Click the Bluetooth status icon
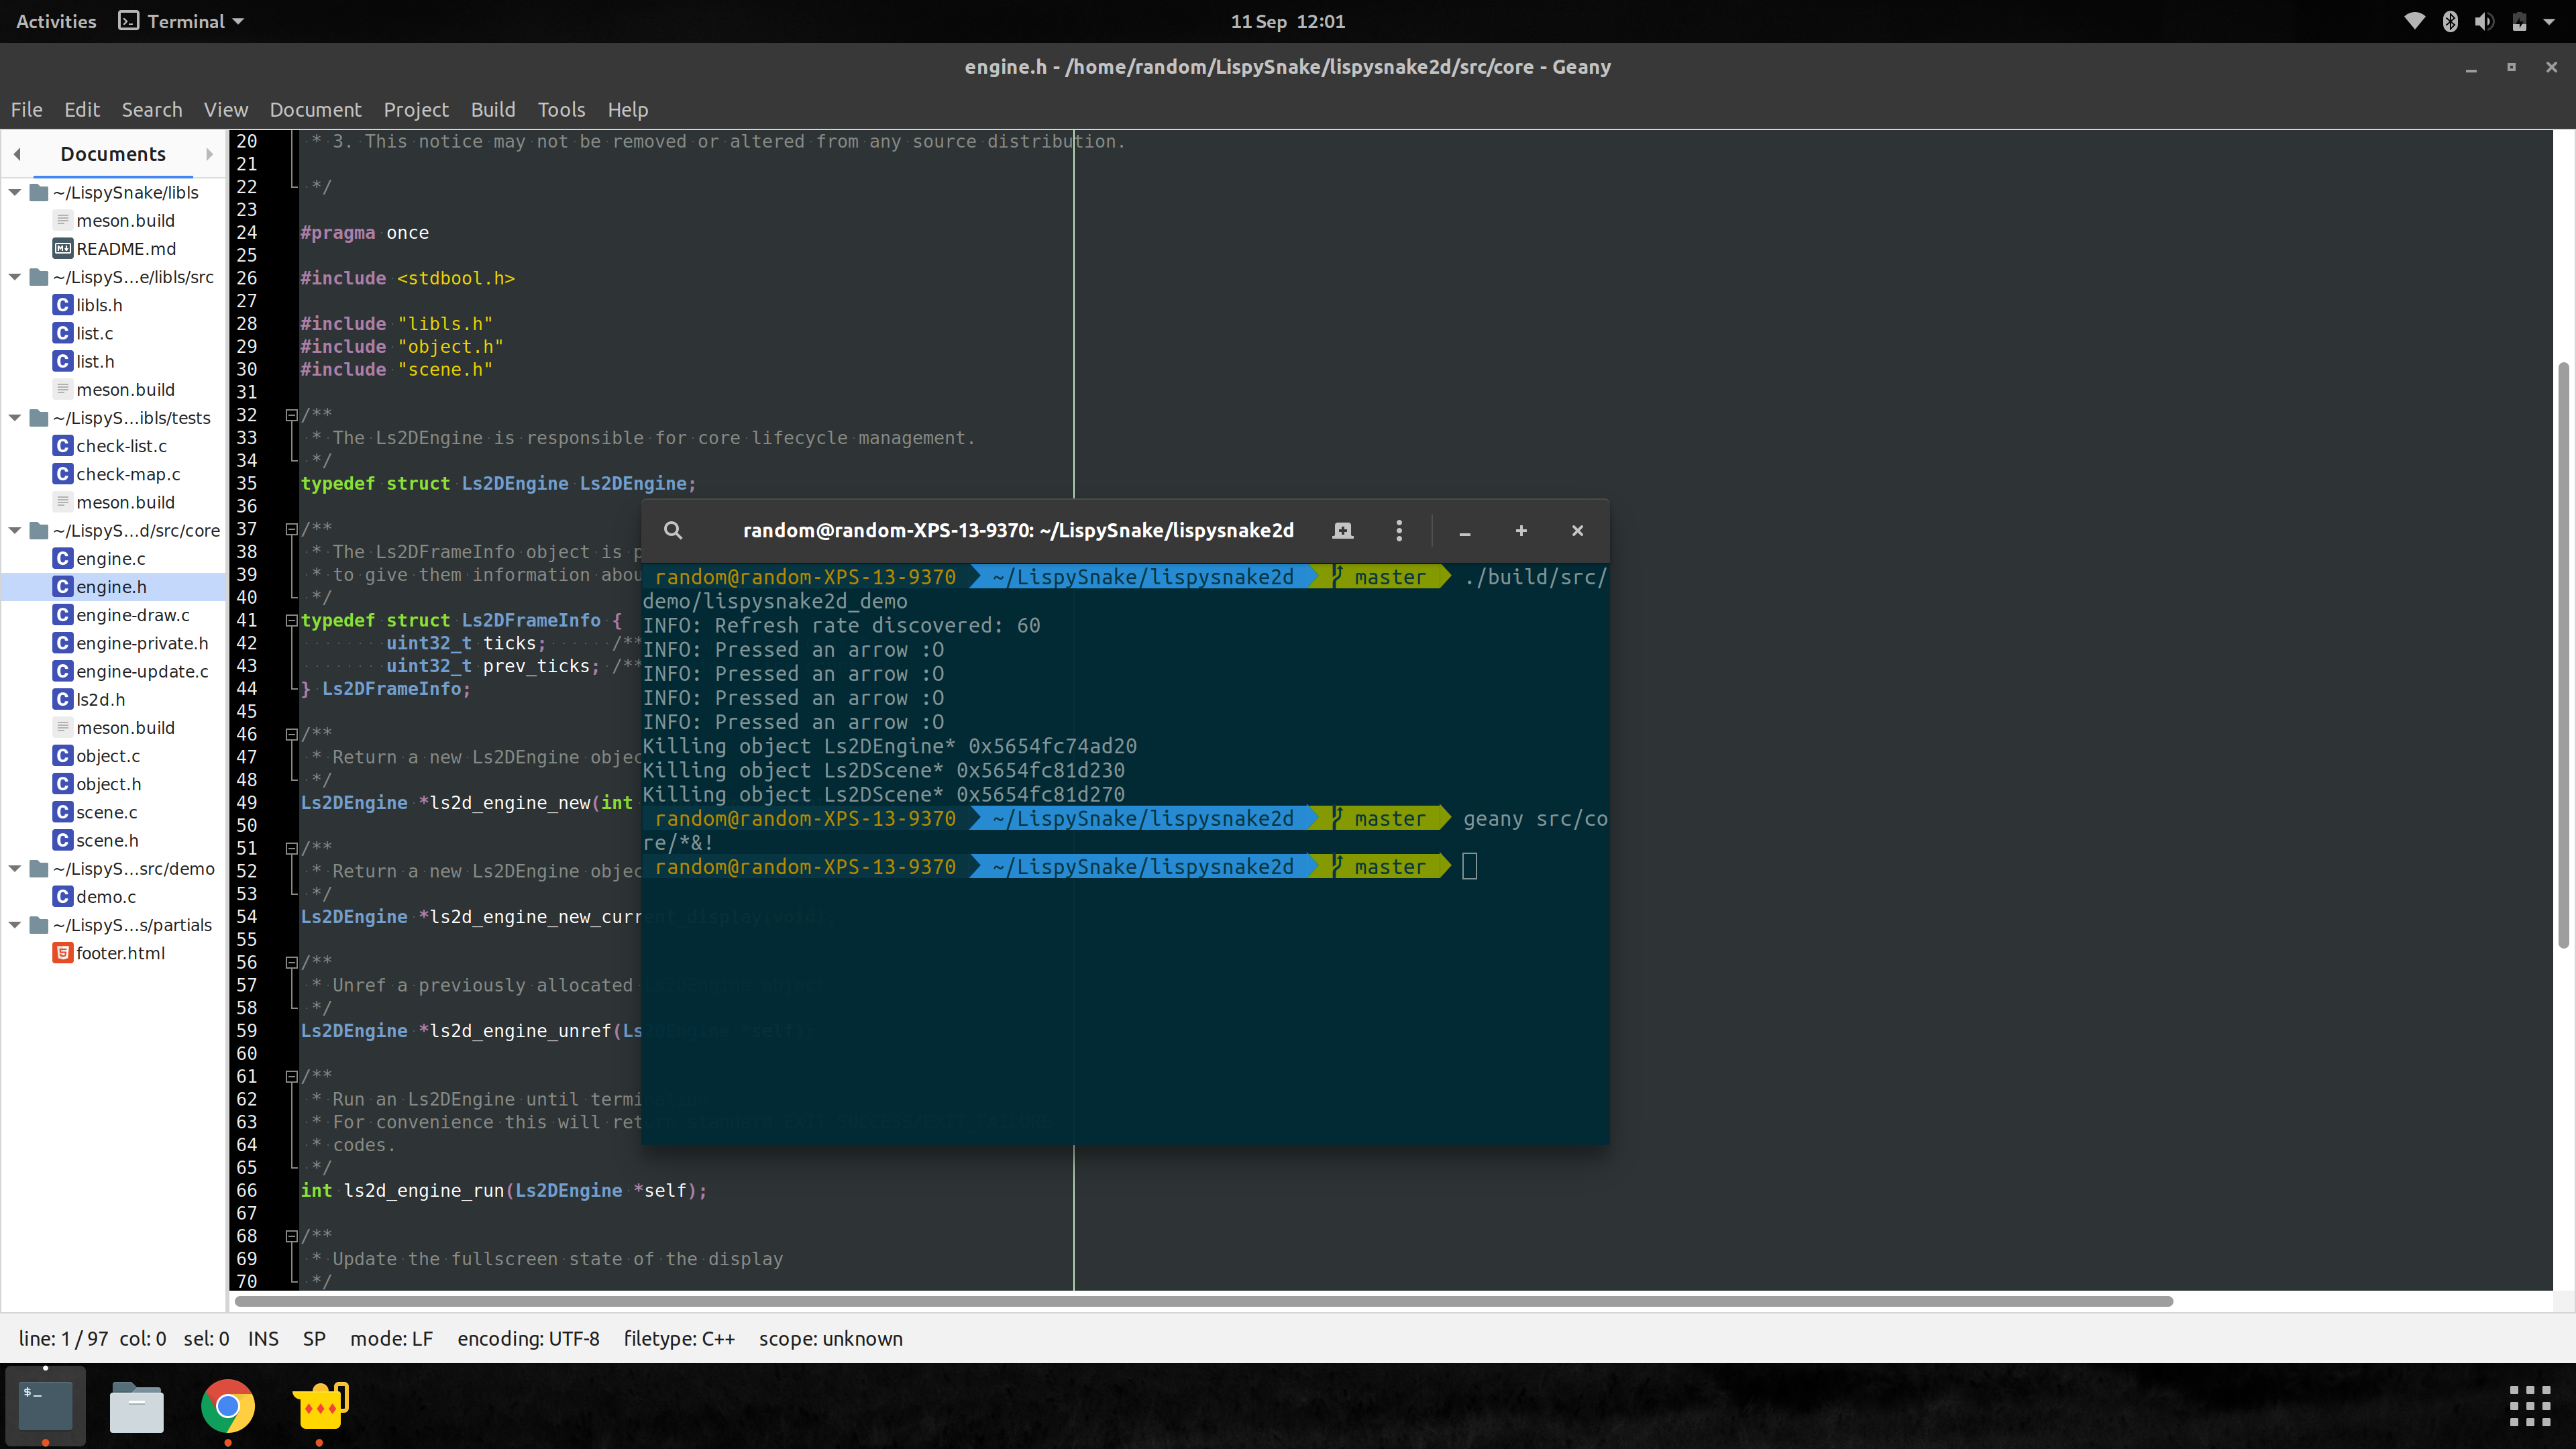 pos(2450,21)
